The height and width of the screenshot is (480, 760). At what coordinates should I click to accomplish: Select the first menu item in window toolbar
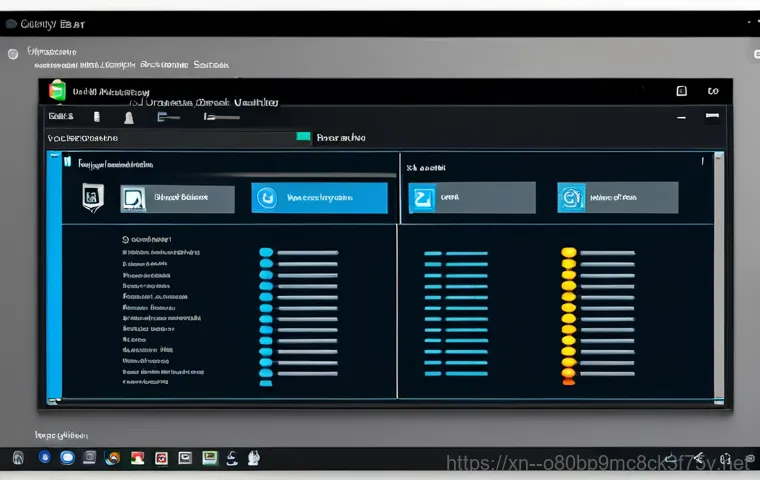coord(60,117)
